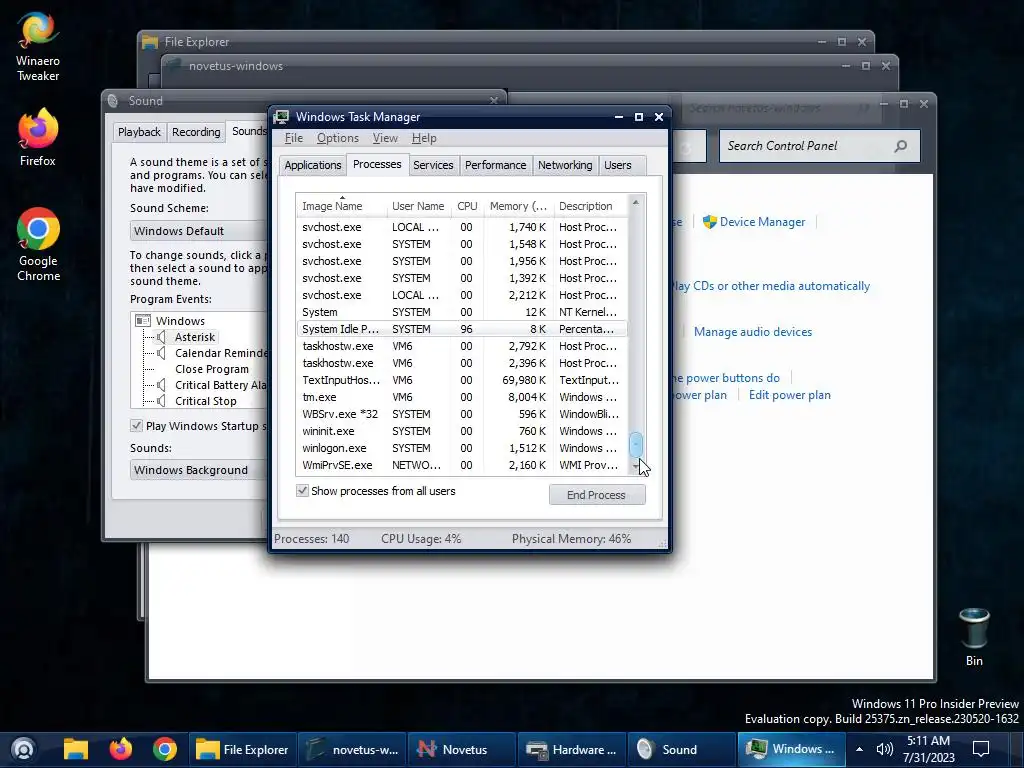Screen dimensions: 1024x768
Task: Click the Asterisk speaker icon in Program Events
Action: coord(161,337)
